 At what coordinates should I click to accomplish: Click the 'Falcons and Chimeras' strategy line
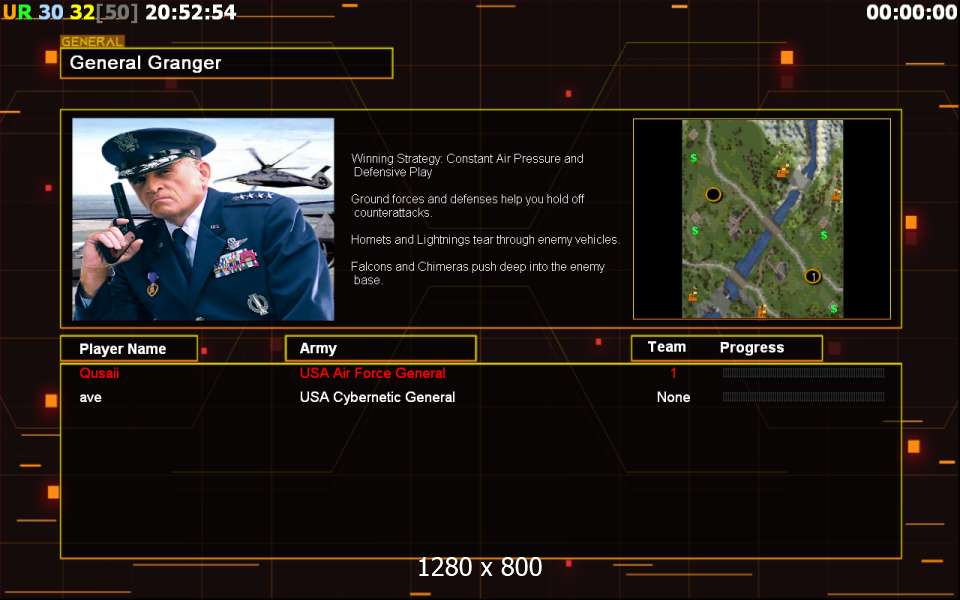pyautogui.click(x=478, y=273)
